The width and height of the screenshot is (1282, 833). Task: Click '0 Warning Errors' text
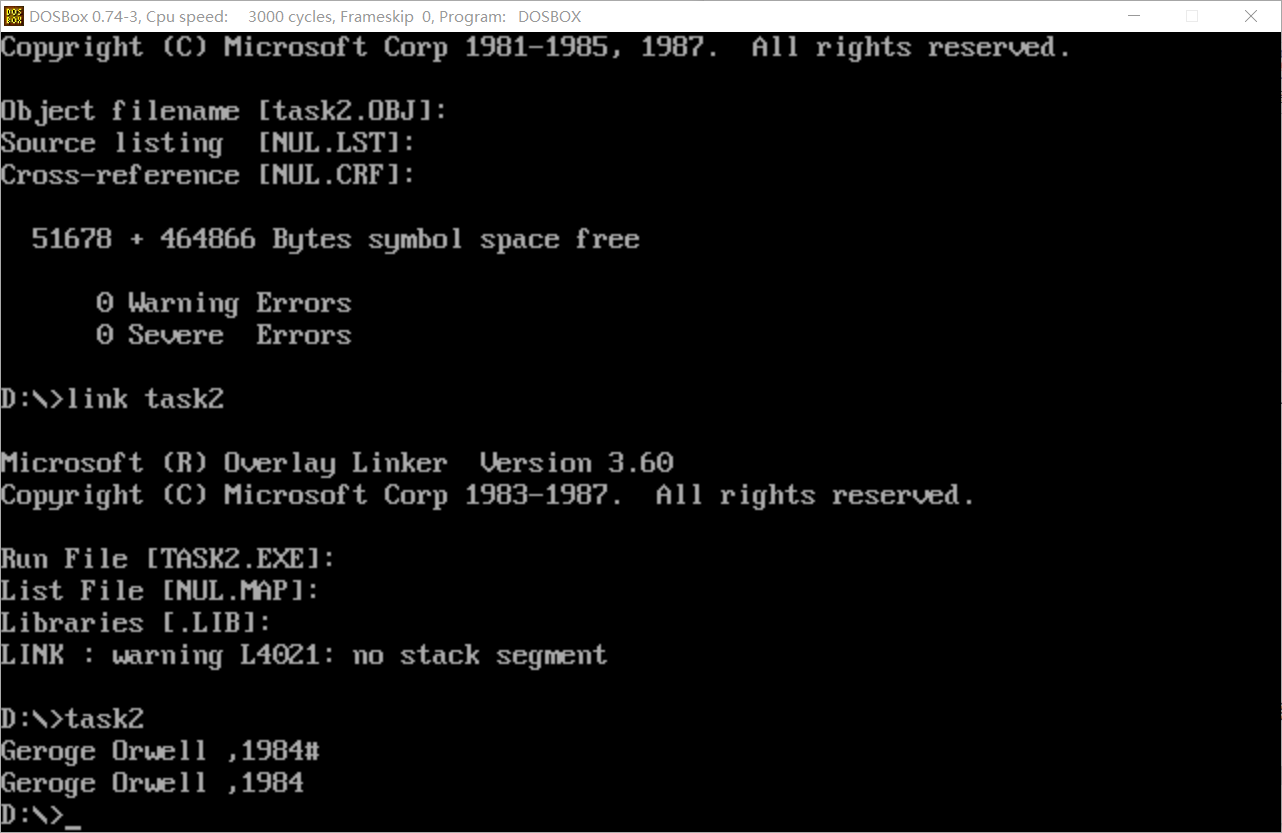pos(224,303)
